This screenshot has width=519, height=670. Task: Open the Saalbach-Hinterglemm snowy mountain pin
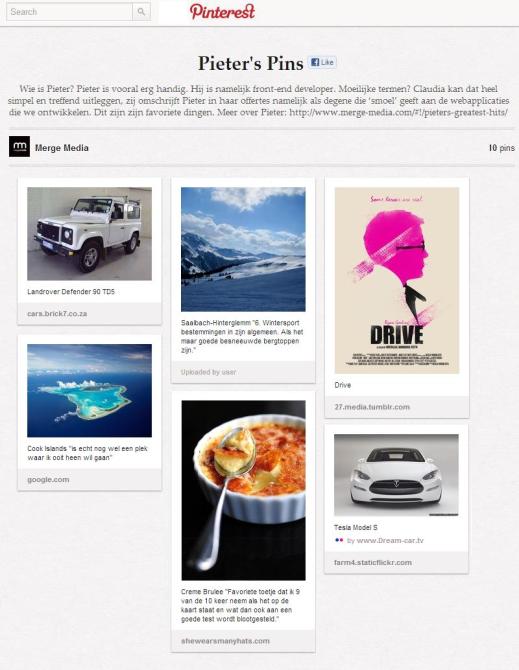[x=243, y=249]
